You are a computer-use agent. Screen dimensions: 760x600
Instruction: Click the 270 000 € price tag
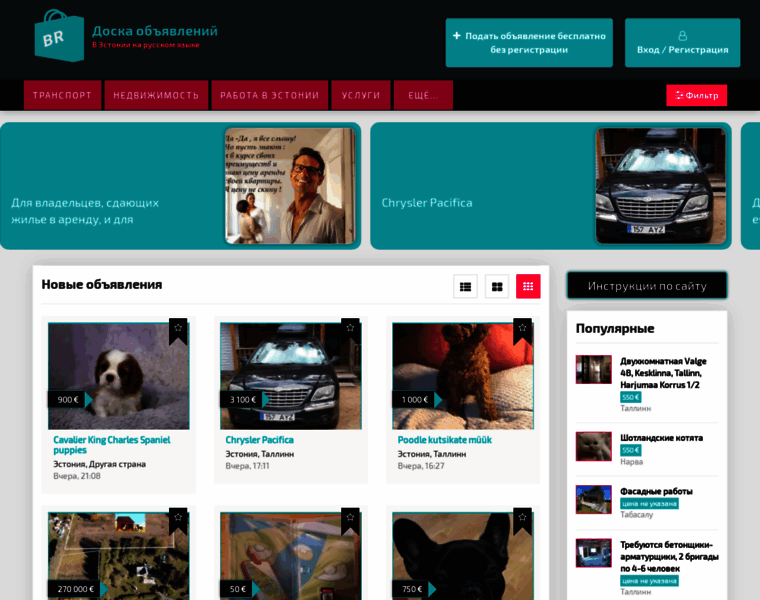[76, 589]
